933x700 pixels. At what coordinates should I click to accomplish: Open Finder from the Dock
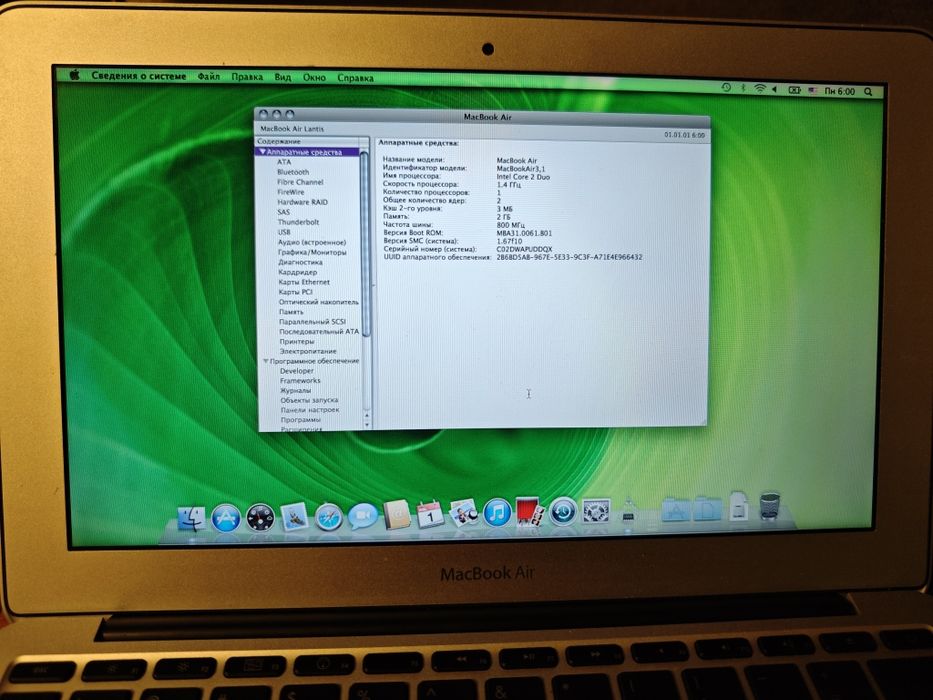(192, 517)
